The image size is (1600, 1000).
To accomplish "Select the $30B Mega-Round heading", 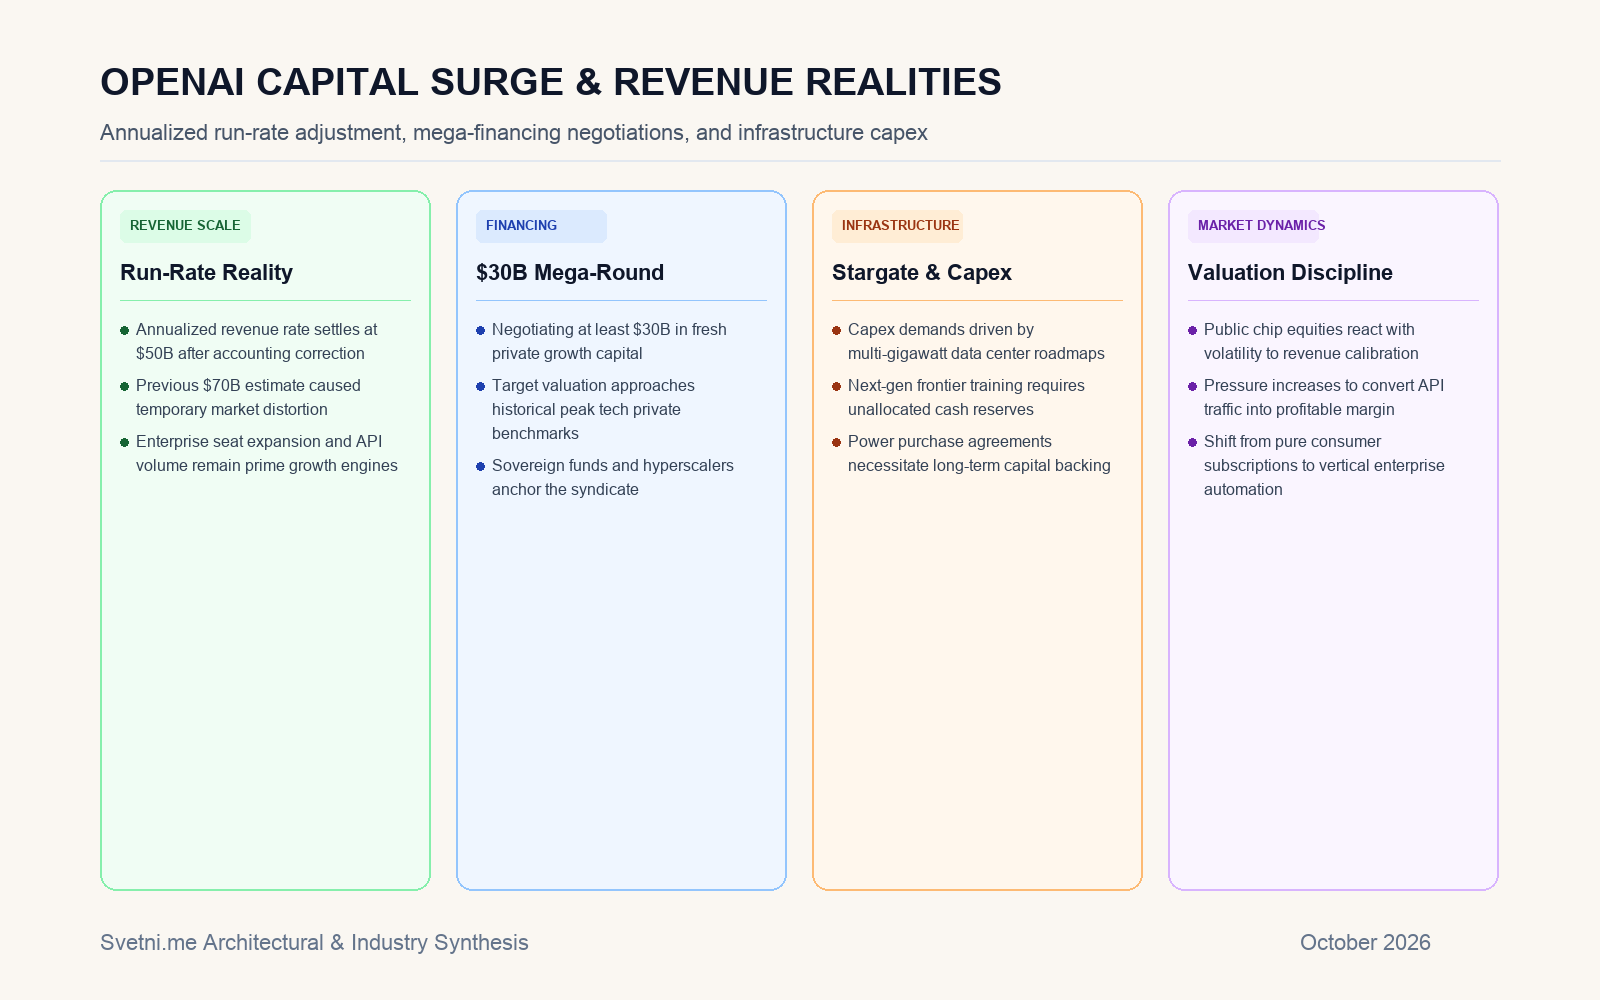I will tap(570, 272).
